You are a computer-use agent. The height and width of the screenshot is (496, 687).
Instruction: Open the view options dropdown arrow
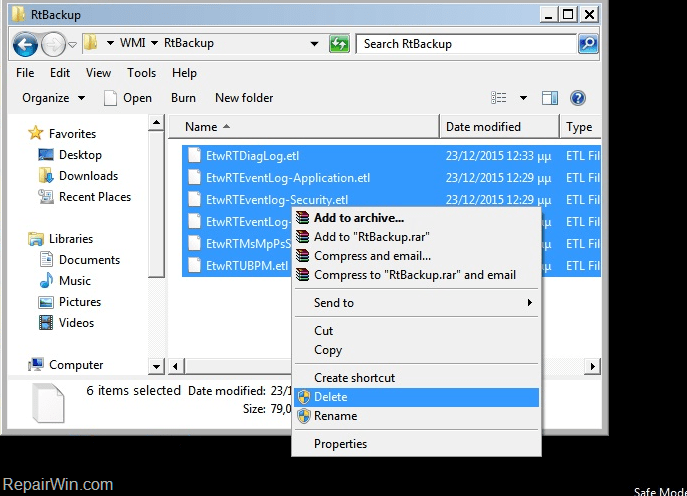coord(523,98)
